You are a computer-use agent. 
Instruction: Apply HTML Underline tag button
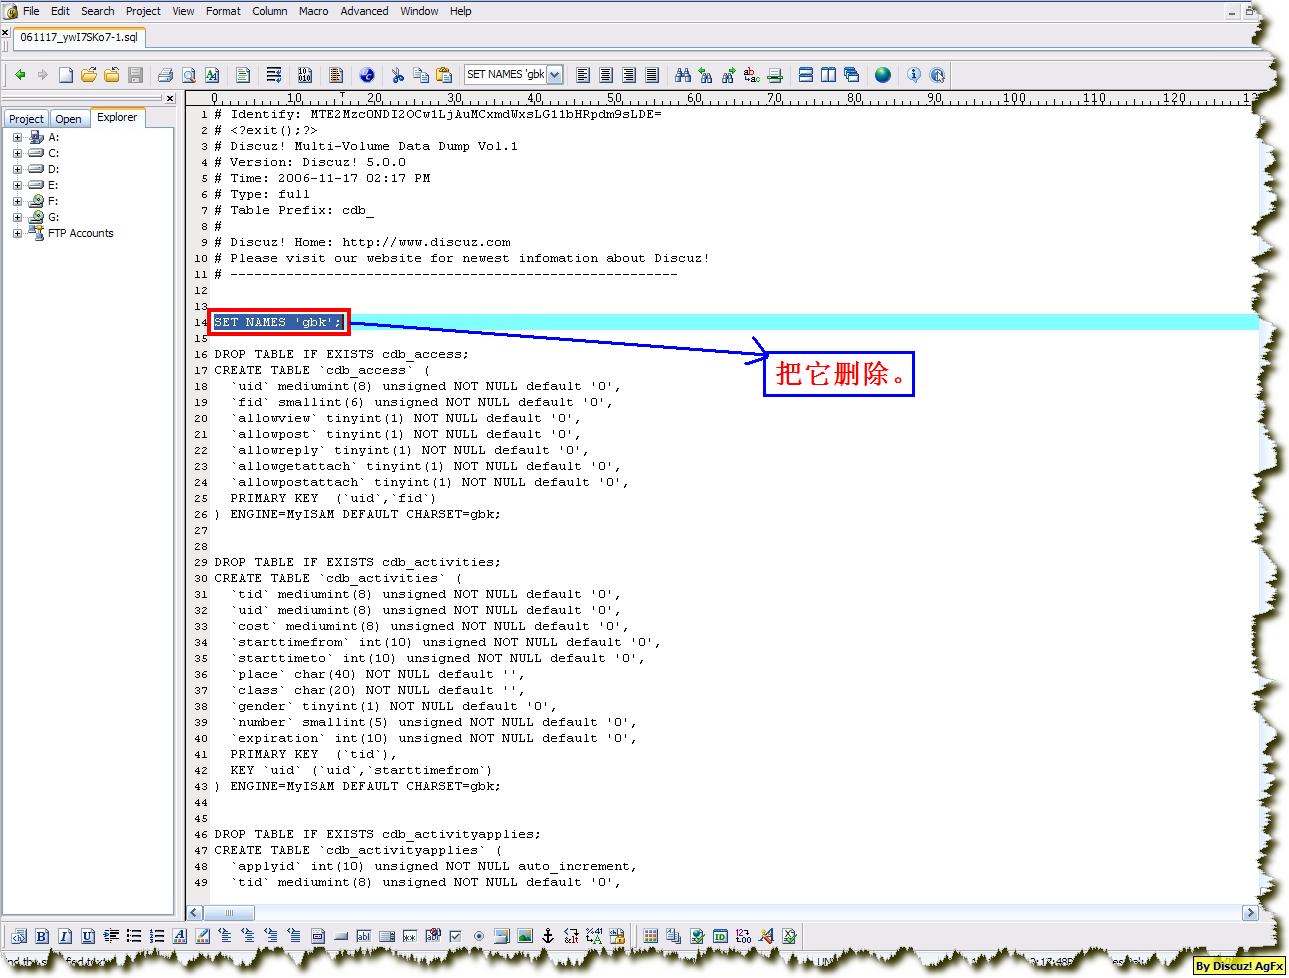(88, 937)
